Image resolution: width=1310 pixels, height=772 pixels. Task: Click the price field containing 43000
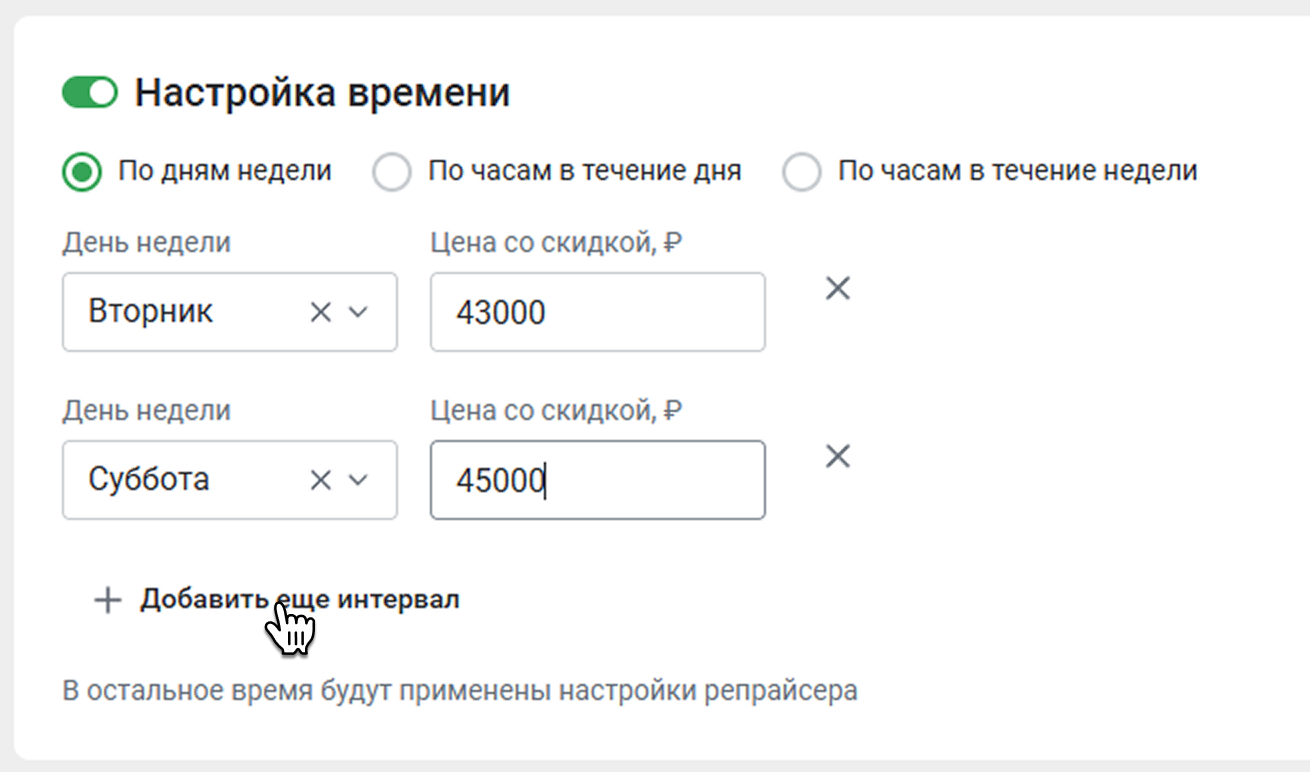(598, 312)
